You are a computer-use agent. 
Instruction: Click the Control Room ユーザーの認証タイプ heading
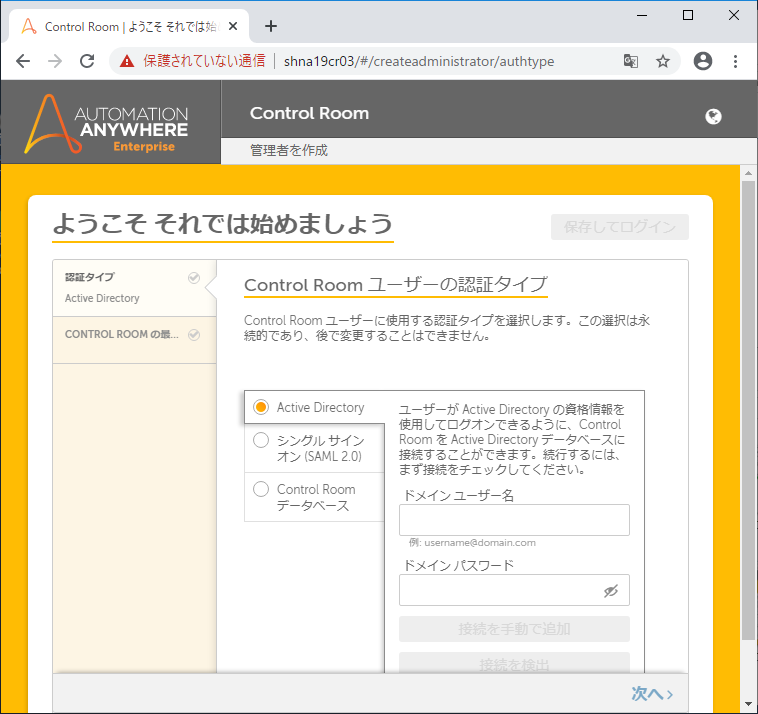(395, 284)
